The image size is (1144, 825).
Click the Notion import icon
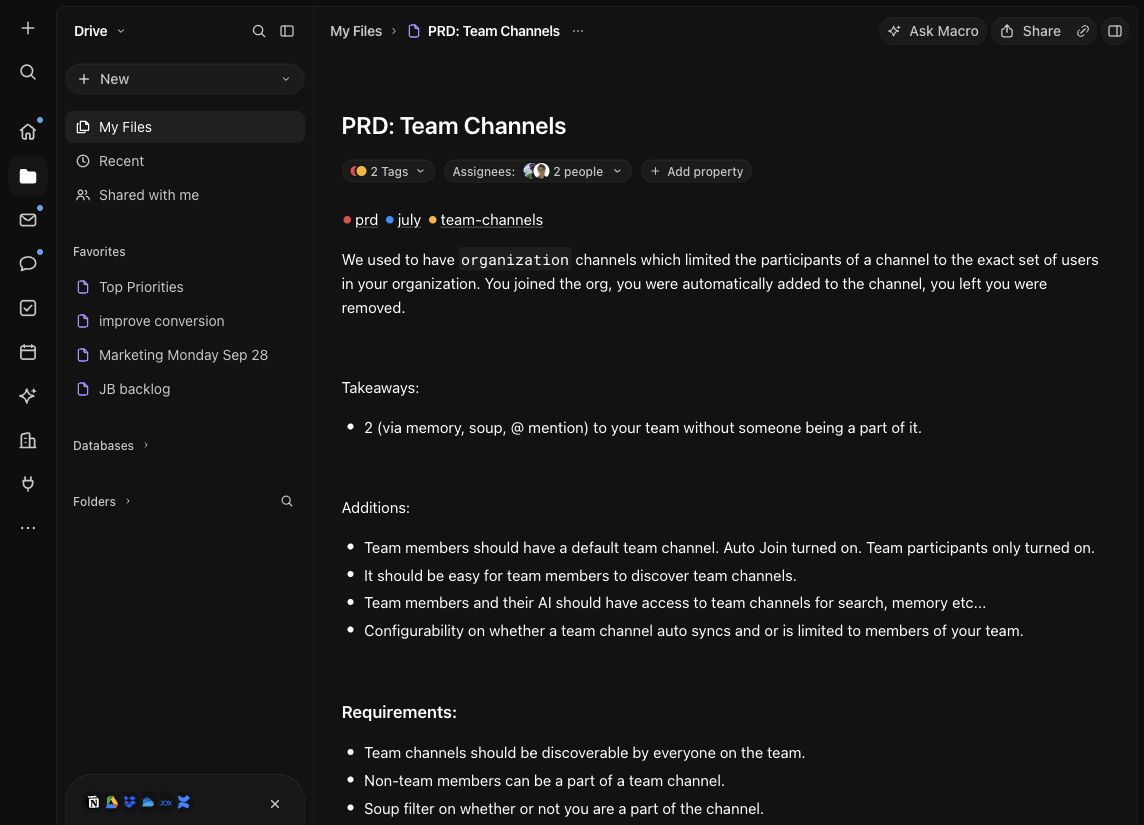point(93,802)
